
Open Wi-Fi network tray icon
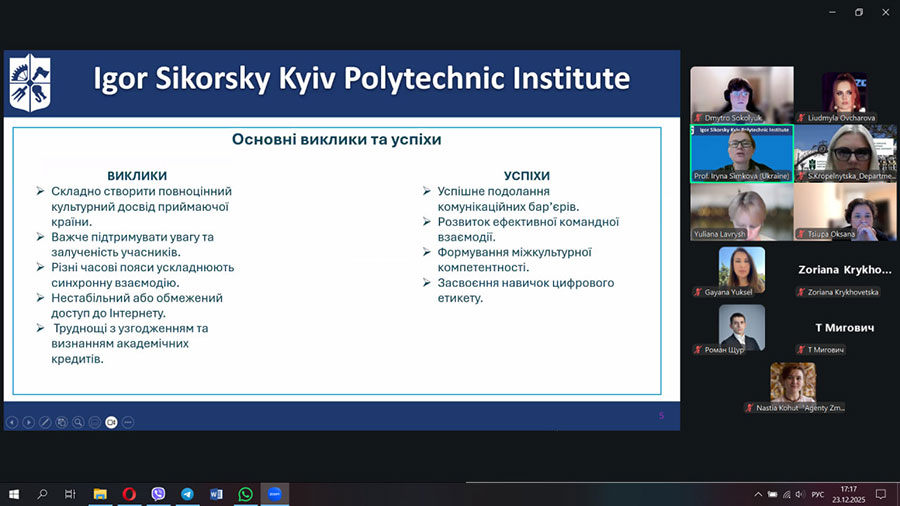[787, 495]
